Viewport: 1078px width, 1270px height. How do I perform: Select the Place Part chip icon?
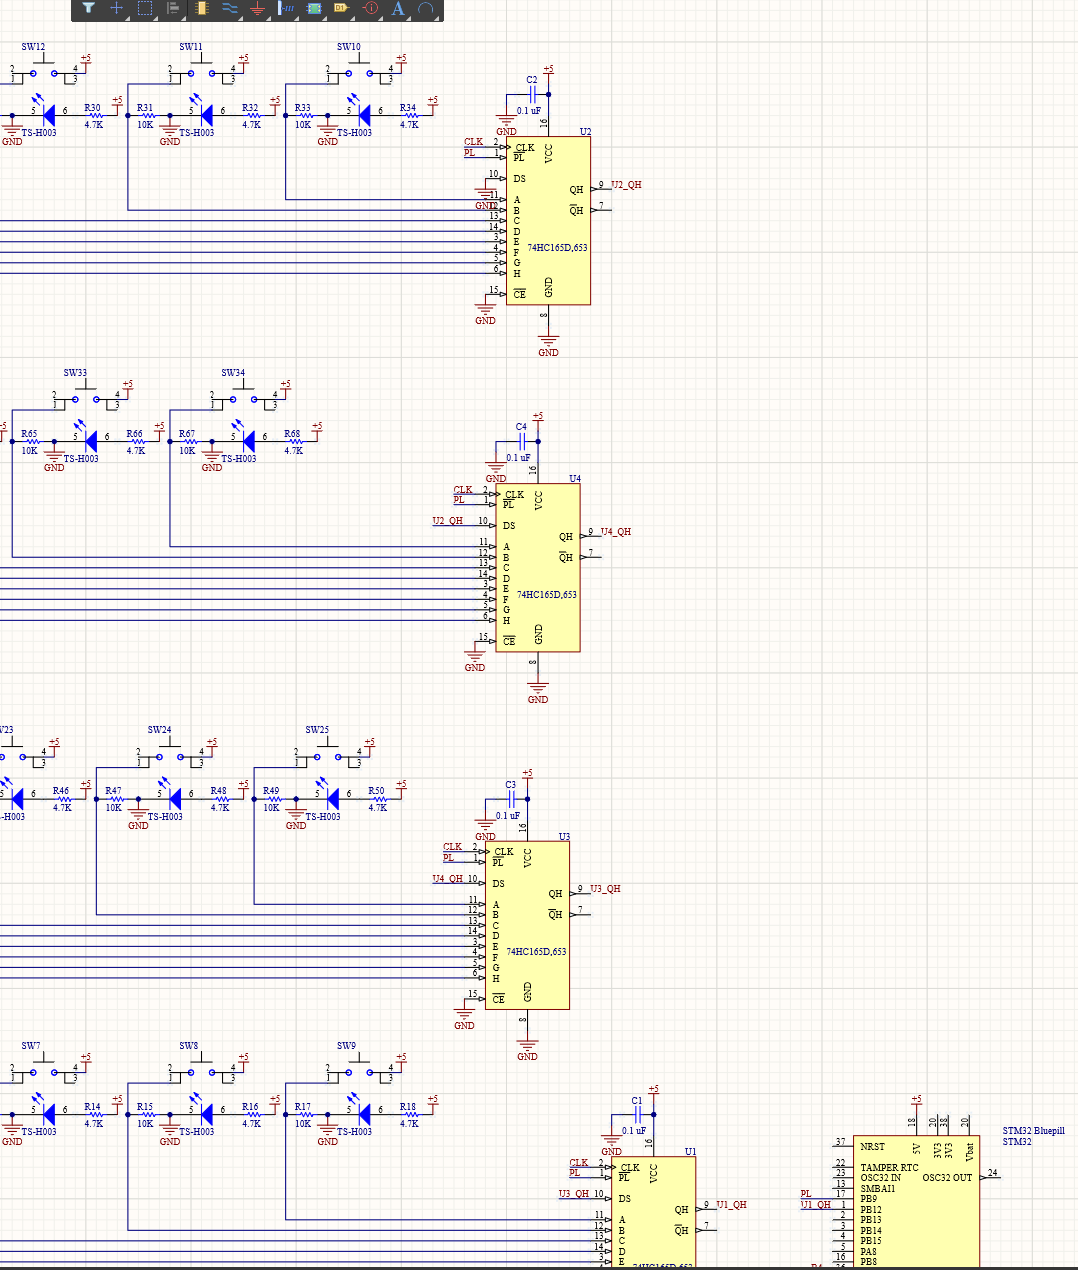coord(201,8)
